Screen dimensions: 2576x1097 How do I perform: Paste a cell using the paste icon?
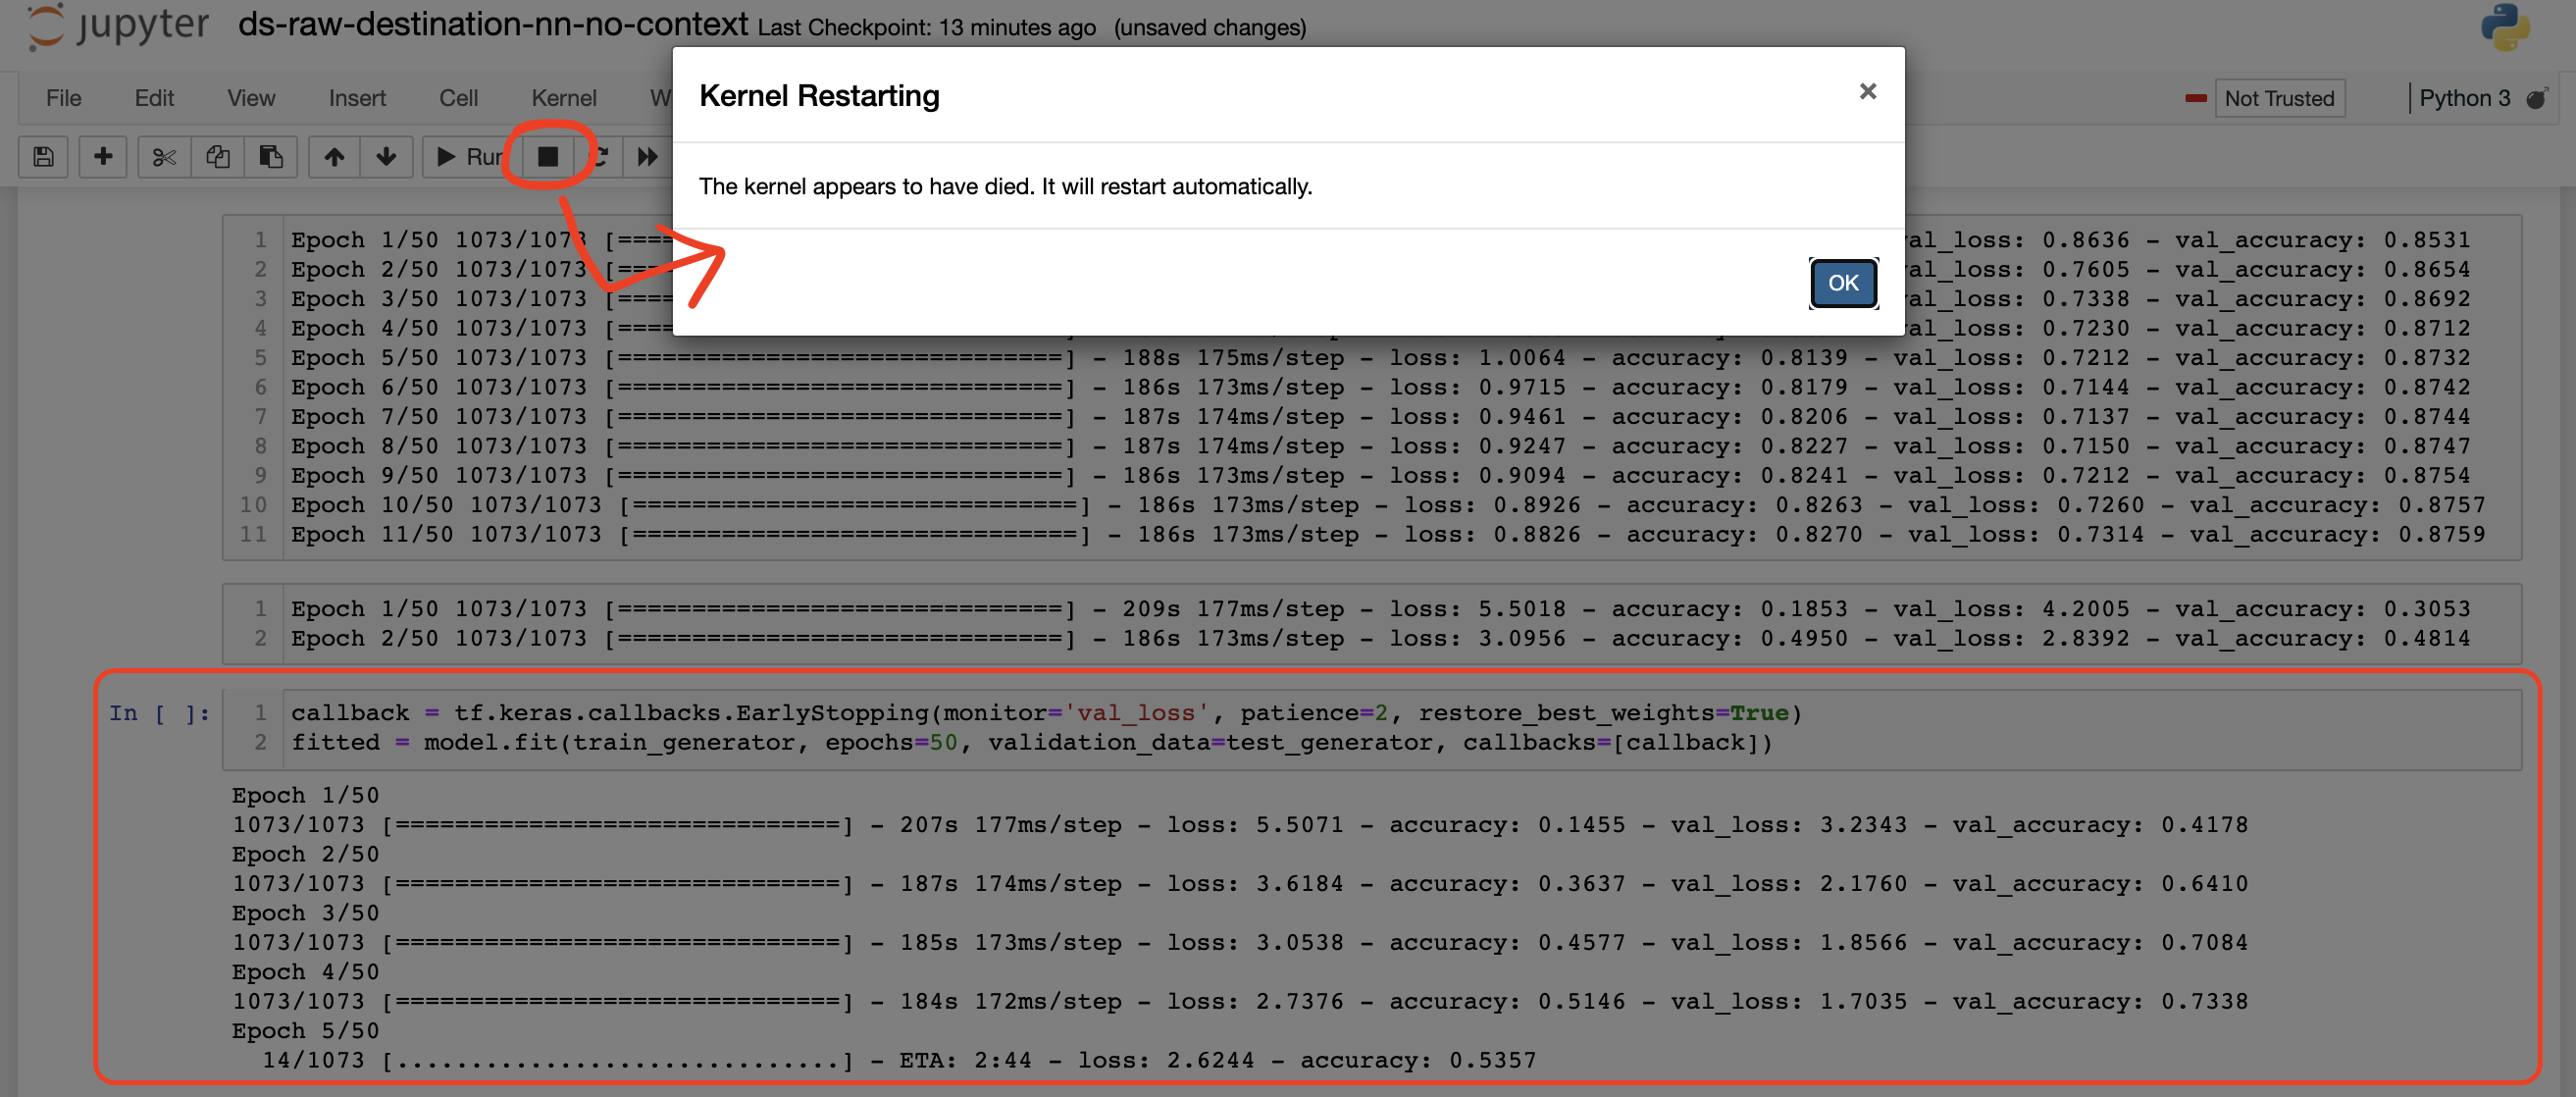pos(270,156)
